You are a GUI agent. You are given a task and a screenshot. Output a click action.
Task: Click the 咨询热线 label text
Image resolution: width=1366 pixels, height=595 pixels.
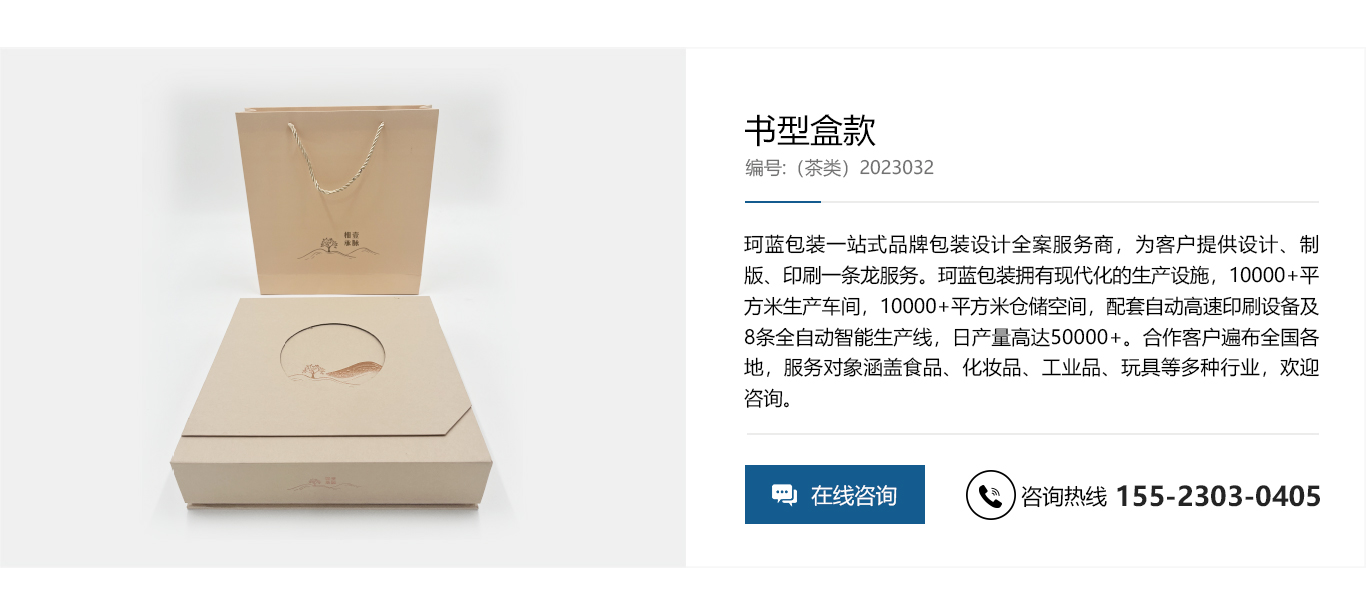(x=1064, y=496)
